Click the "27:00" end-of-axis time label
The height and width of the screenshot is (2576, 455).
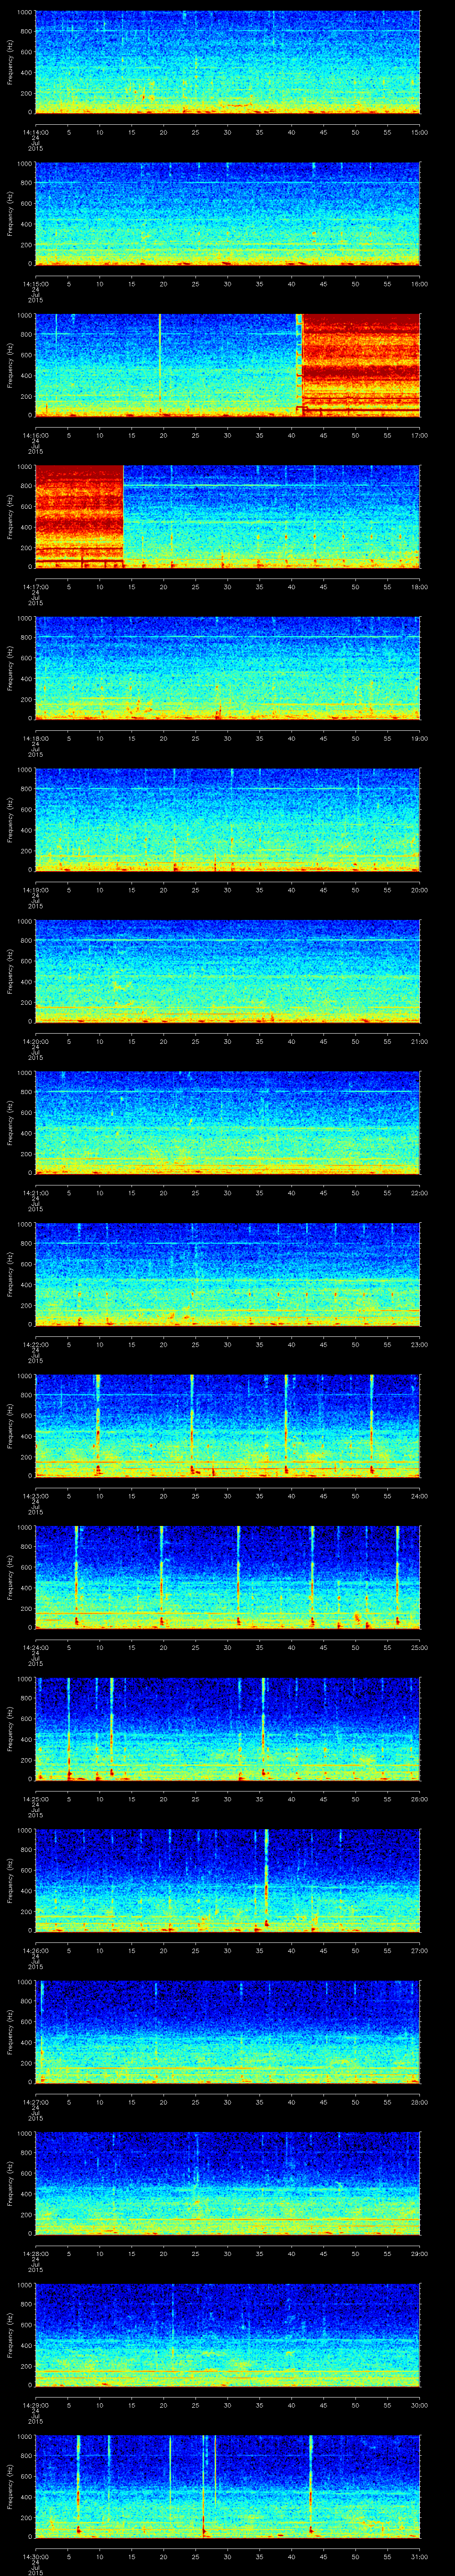click(420, 1950)
